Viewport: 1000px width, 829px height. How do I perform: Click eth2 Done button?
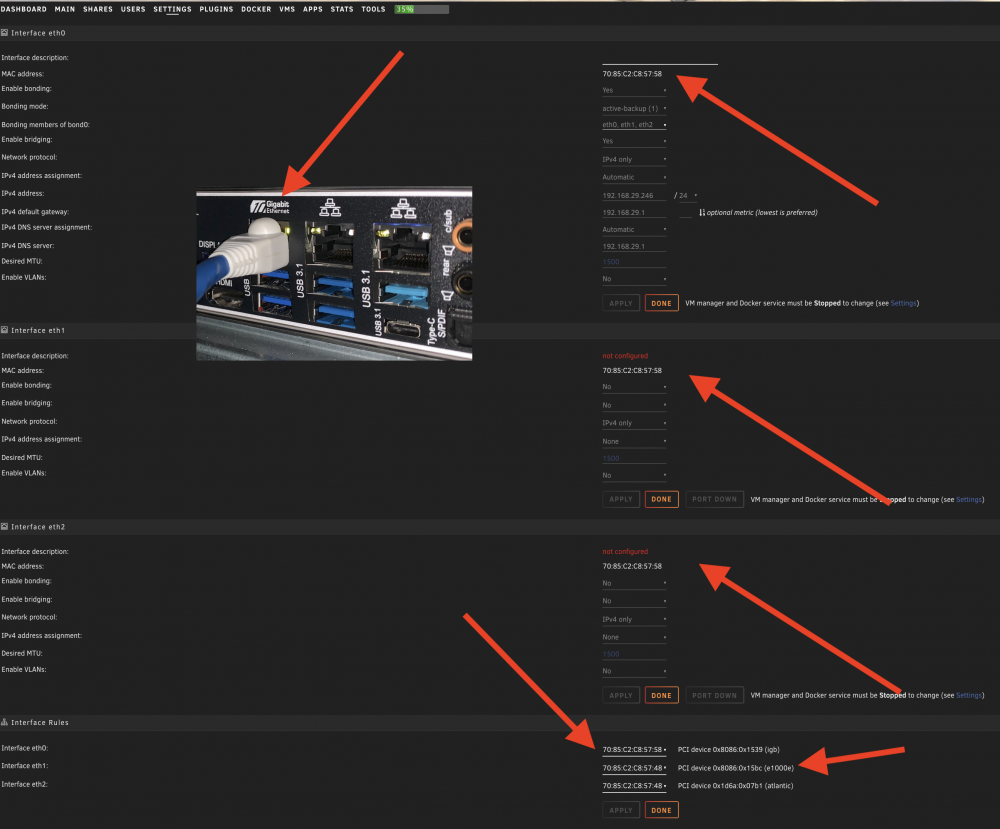661,696
